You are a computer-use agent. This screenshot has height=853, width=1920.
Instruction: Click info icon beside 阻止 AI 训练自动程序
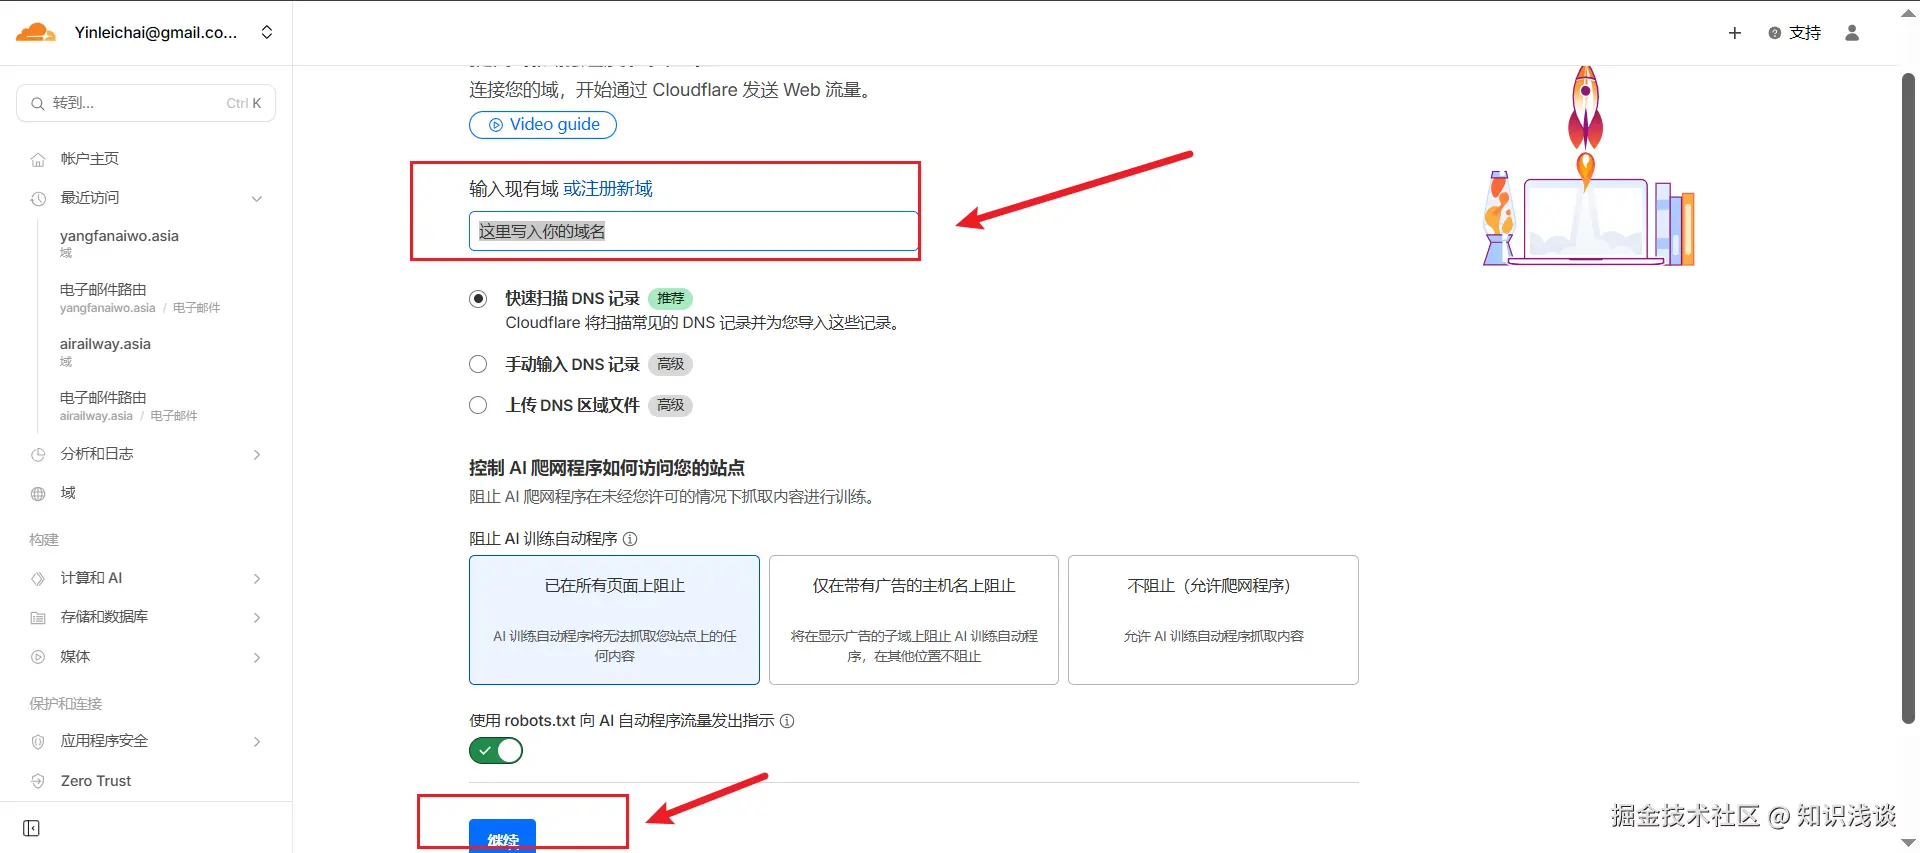[x=630, y=539]
